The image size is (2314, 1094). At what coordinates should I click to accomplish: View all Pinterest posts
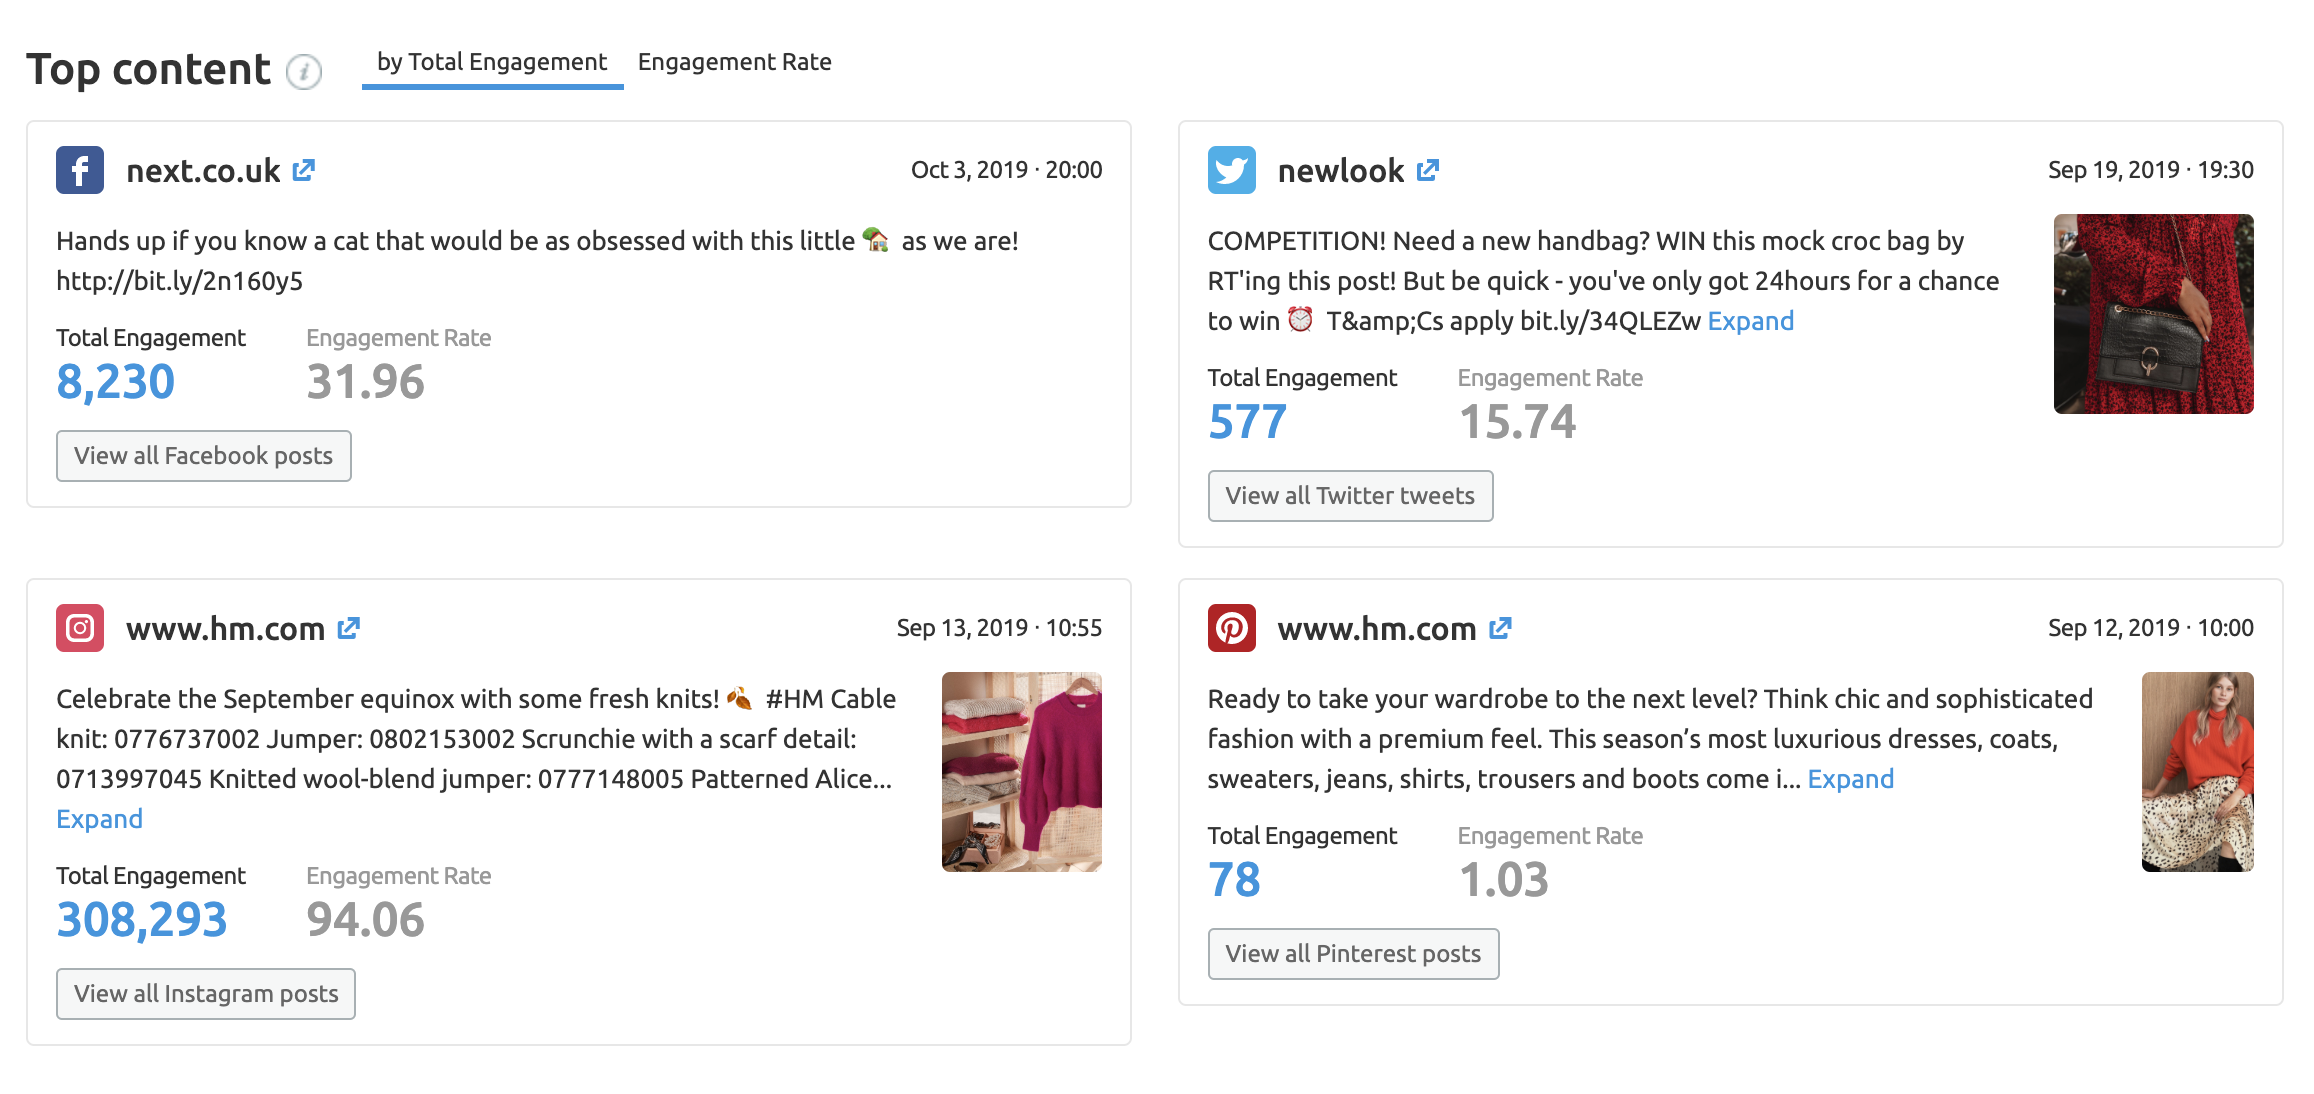[x=1353, y=954]
